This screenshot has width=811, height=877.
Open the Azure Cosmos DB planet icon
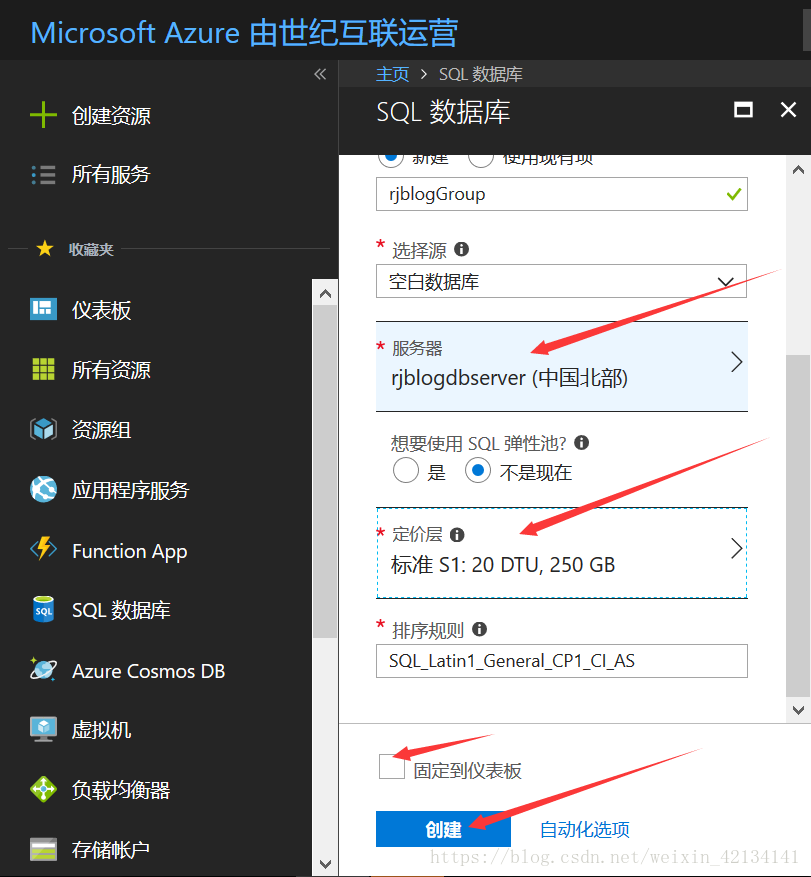coord(43,669)
